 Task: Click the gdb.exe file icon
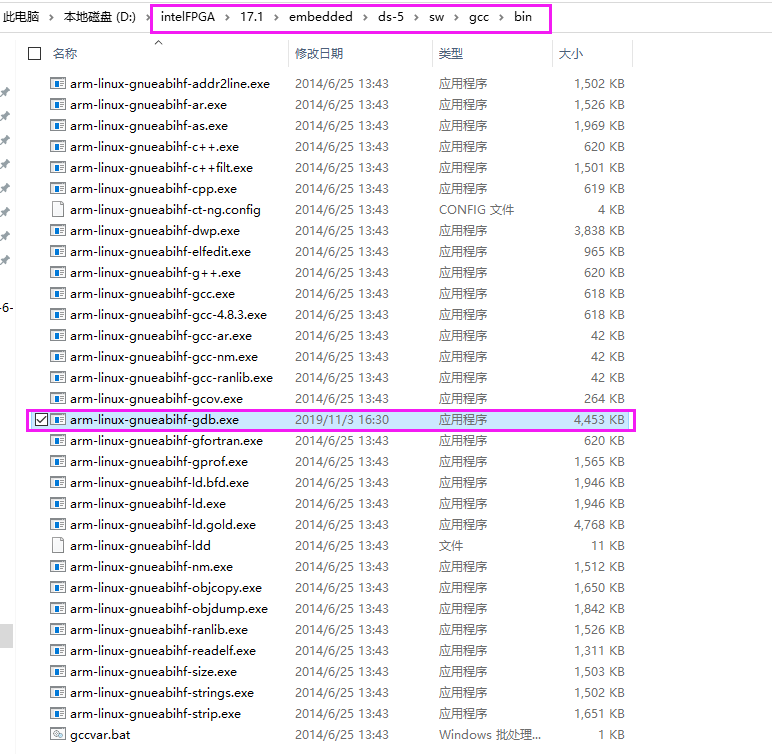point(58,420)
